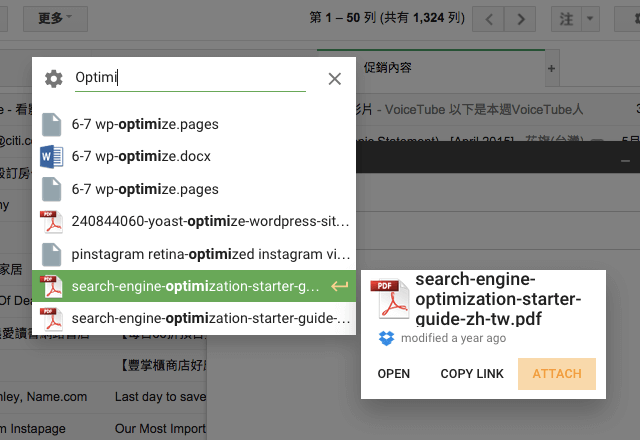
Task: Click Word icon for 6-7 wp-optimize.docx
Action: pyautogui.click(x=51, y=156)
